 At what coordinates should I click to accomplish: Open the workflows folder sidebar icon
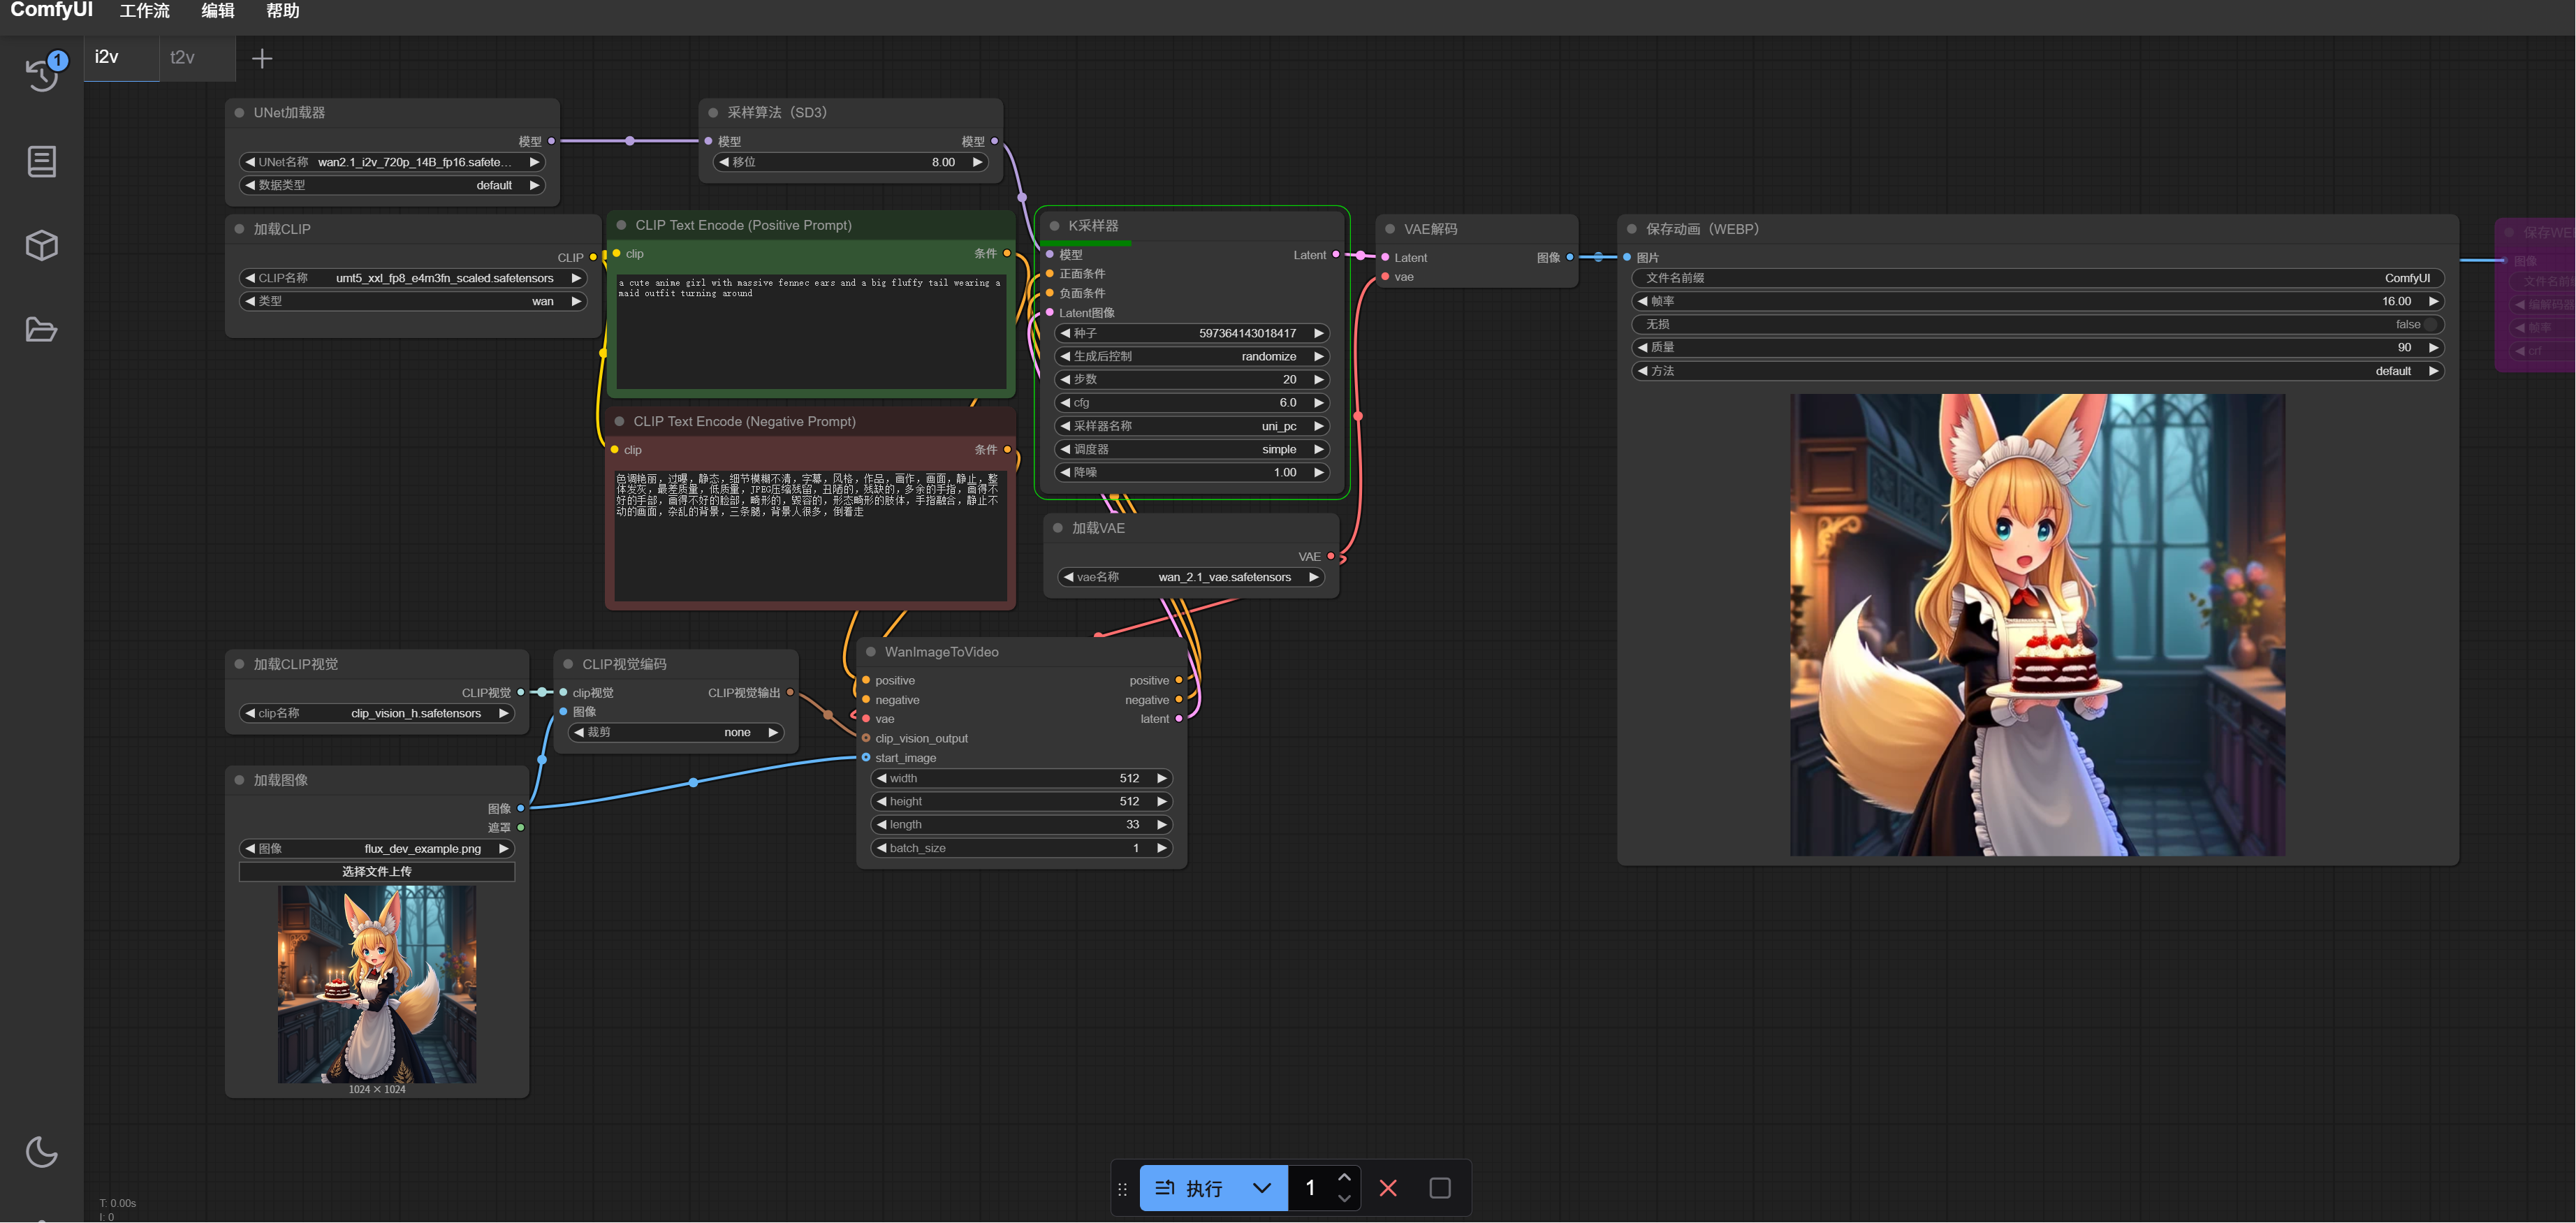click(41, 329)
